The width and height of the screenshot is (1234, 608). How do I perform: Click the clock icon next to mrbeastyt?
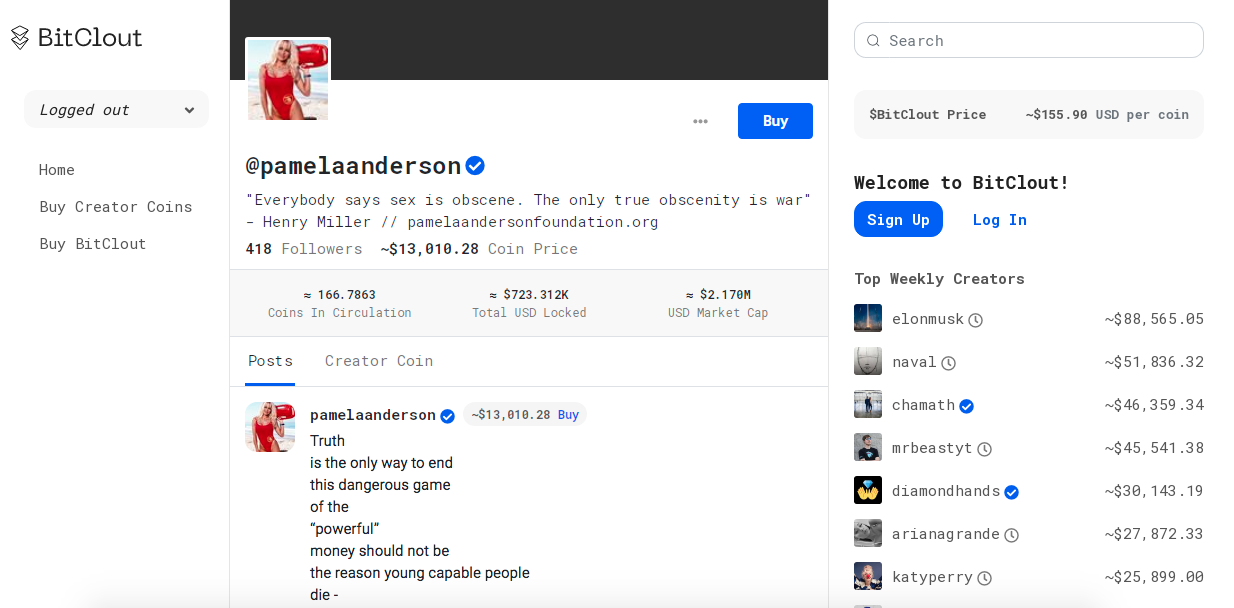pos(984,449)
